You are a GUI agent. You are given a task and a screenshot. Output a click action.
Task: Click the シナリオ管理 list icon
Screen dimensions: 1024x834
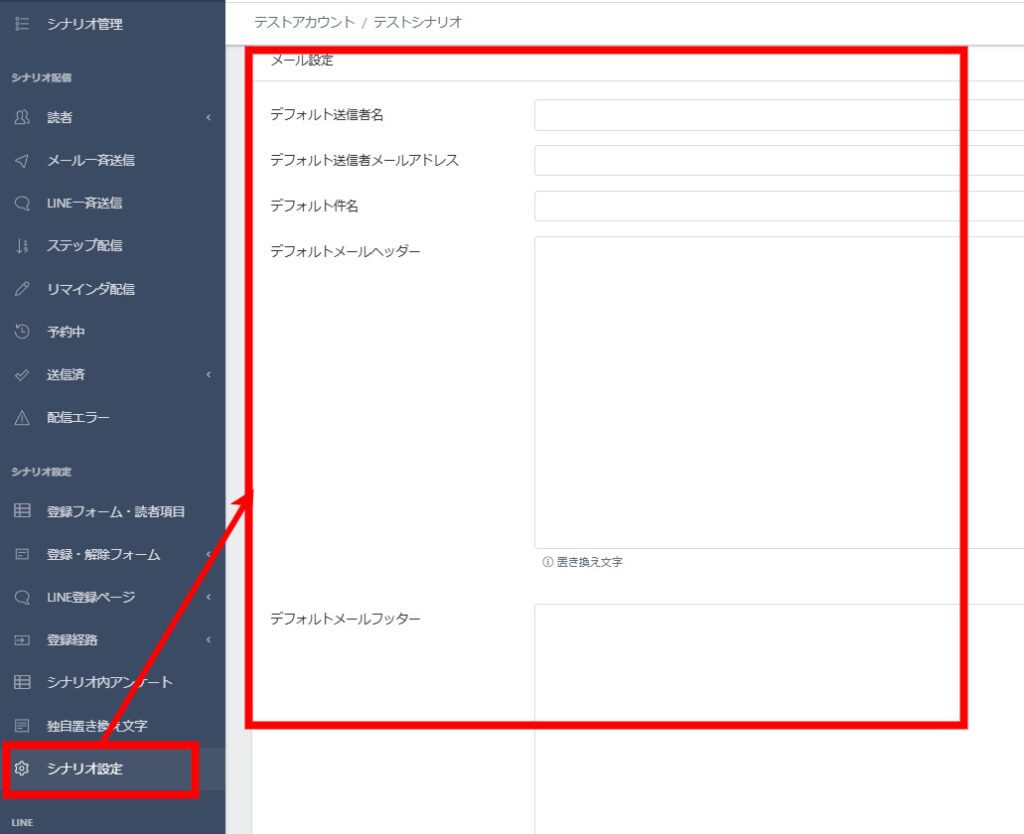click(x=22, y=23)
